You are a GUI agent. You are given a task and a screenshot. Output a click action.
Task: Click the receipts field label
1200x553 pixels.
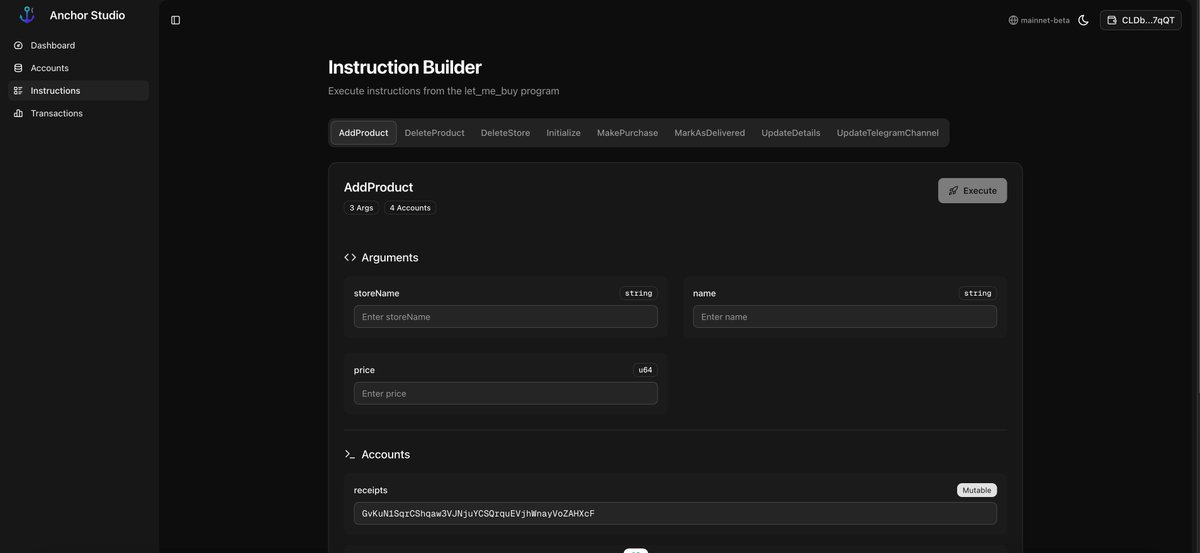tap(371, 490)
